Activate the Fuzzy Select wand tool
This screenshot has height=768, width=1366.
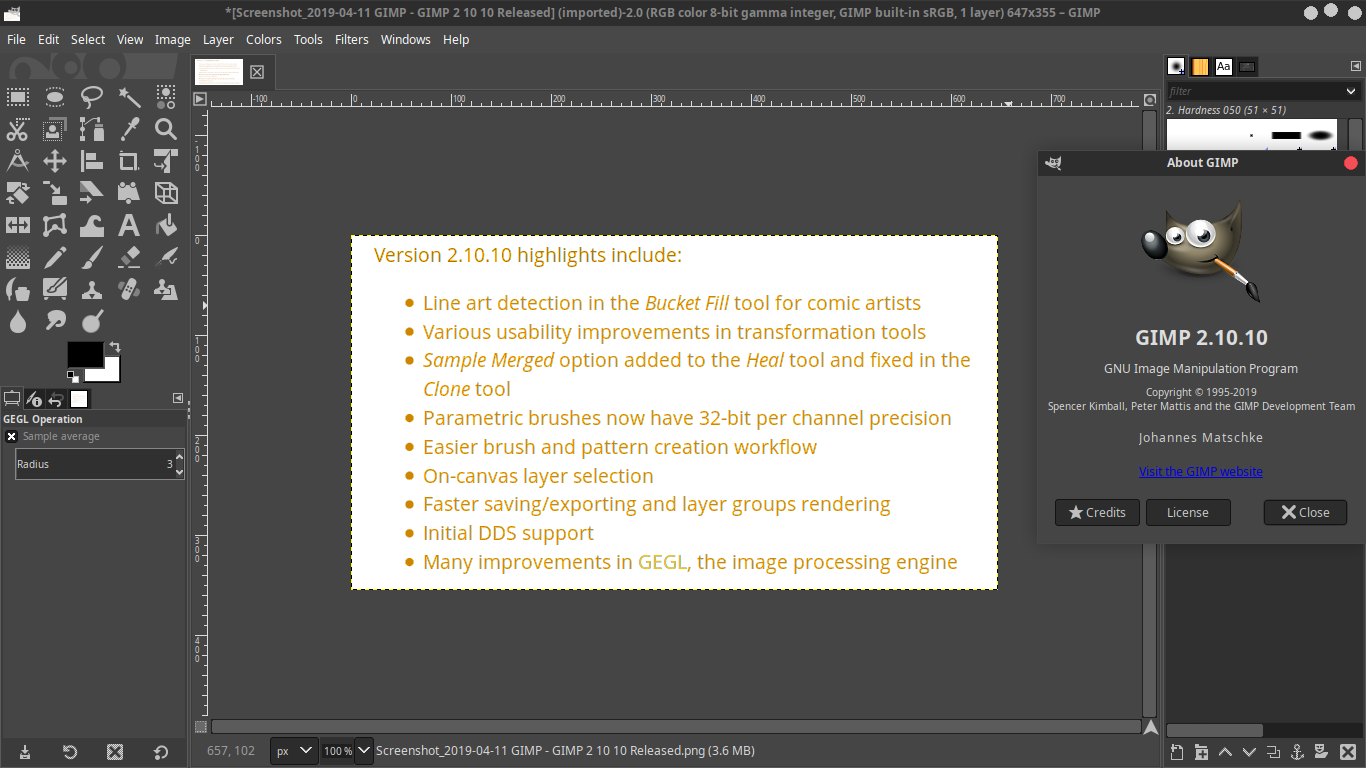[x=129, y=97]
